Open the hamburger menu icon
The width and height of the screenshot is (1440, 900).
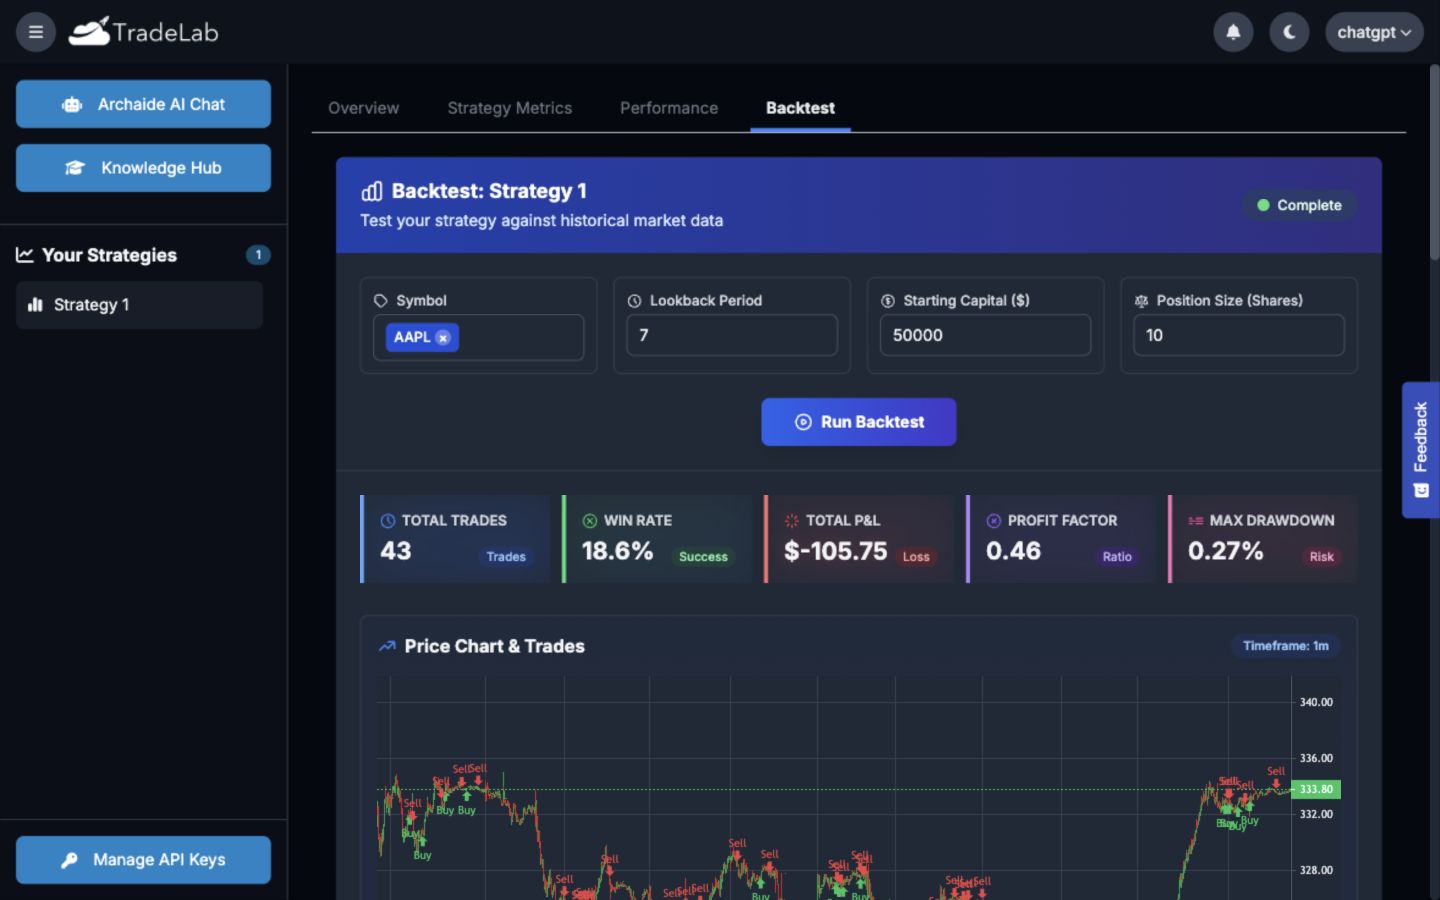pyautogui.click(x=36, y=32)
